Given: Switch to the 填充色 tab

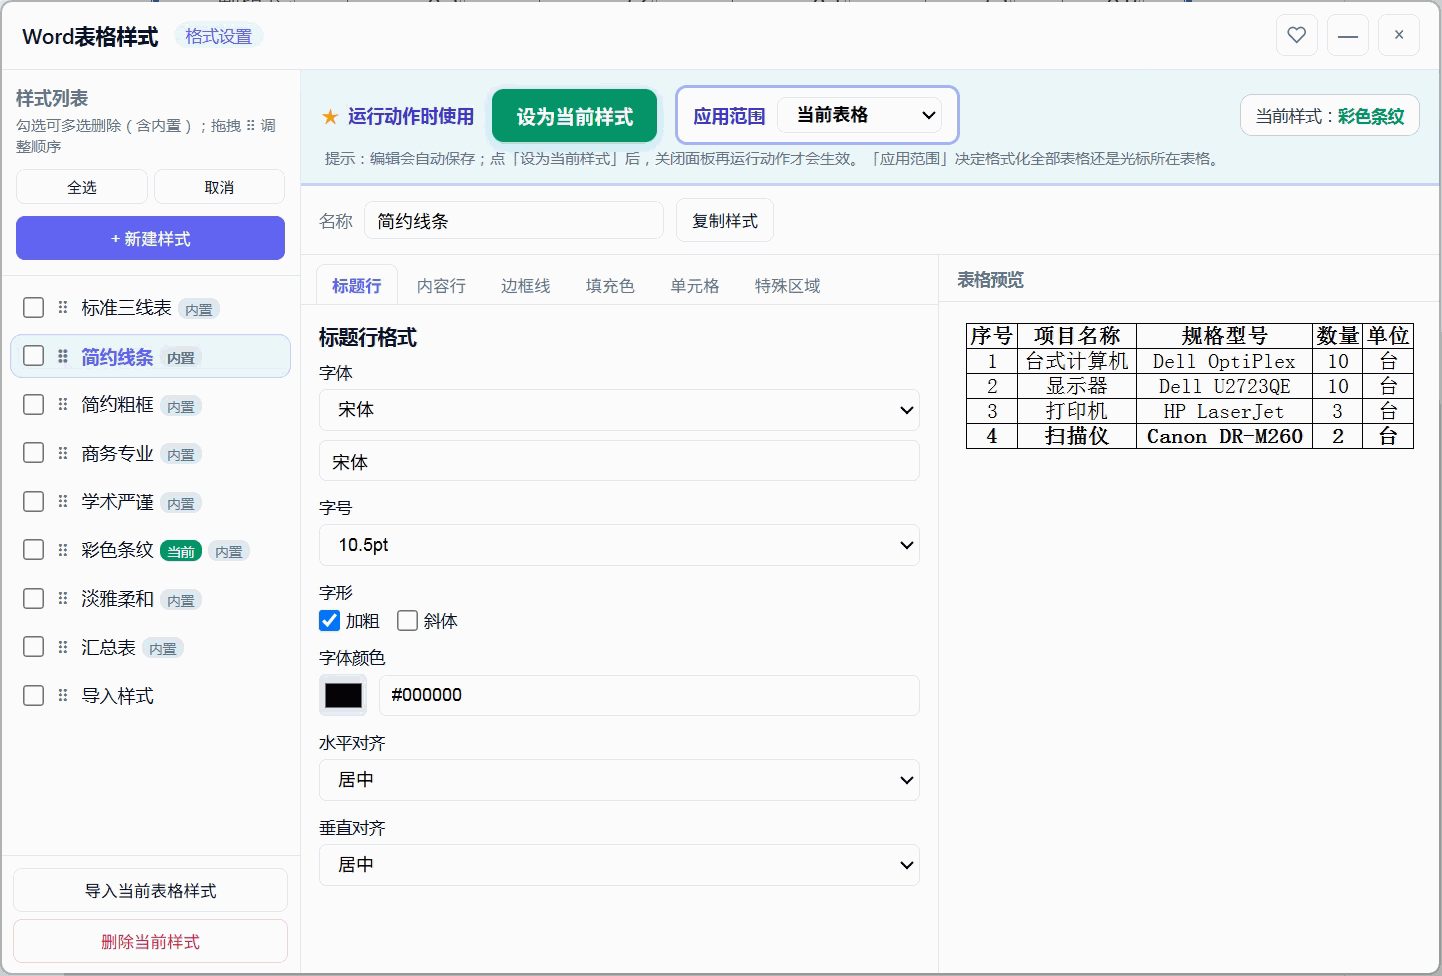Looking at the screenshot, I should 610,286.
